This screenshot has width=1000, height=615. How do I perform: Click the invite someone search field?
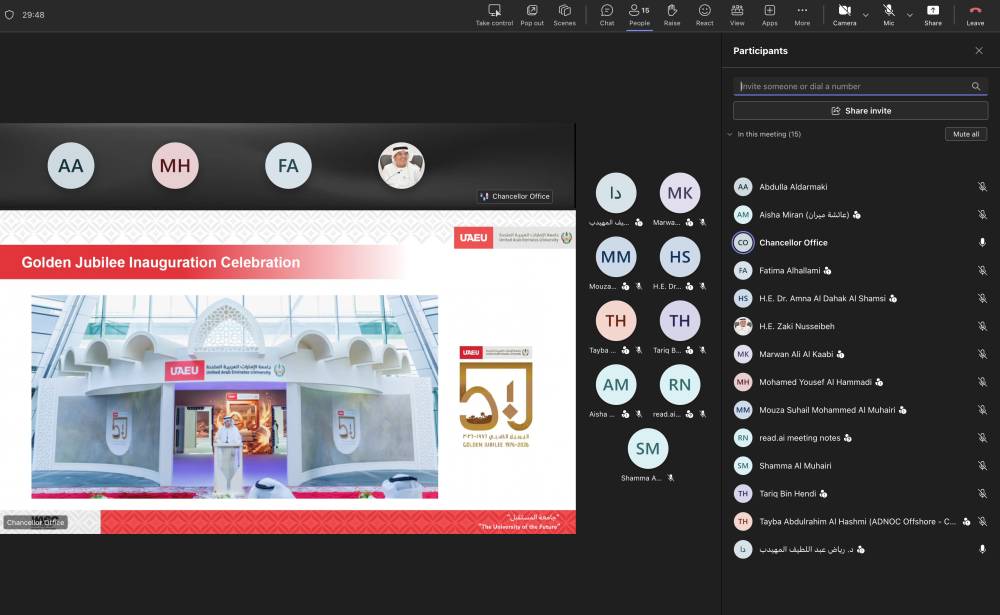852,86
